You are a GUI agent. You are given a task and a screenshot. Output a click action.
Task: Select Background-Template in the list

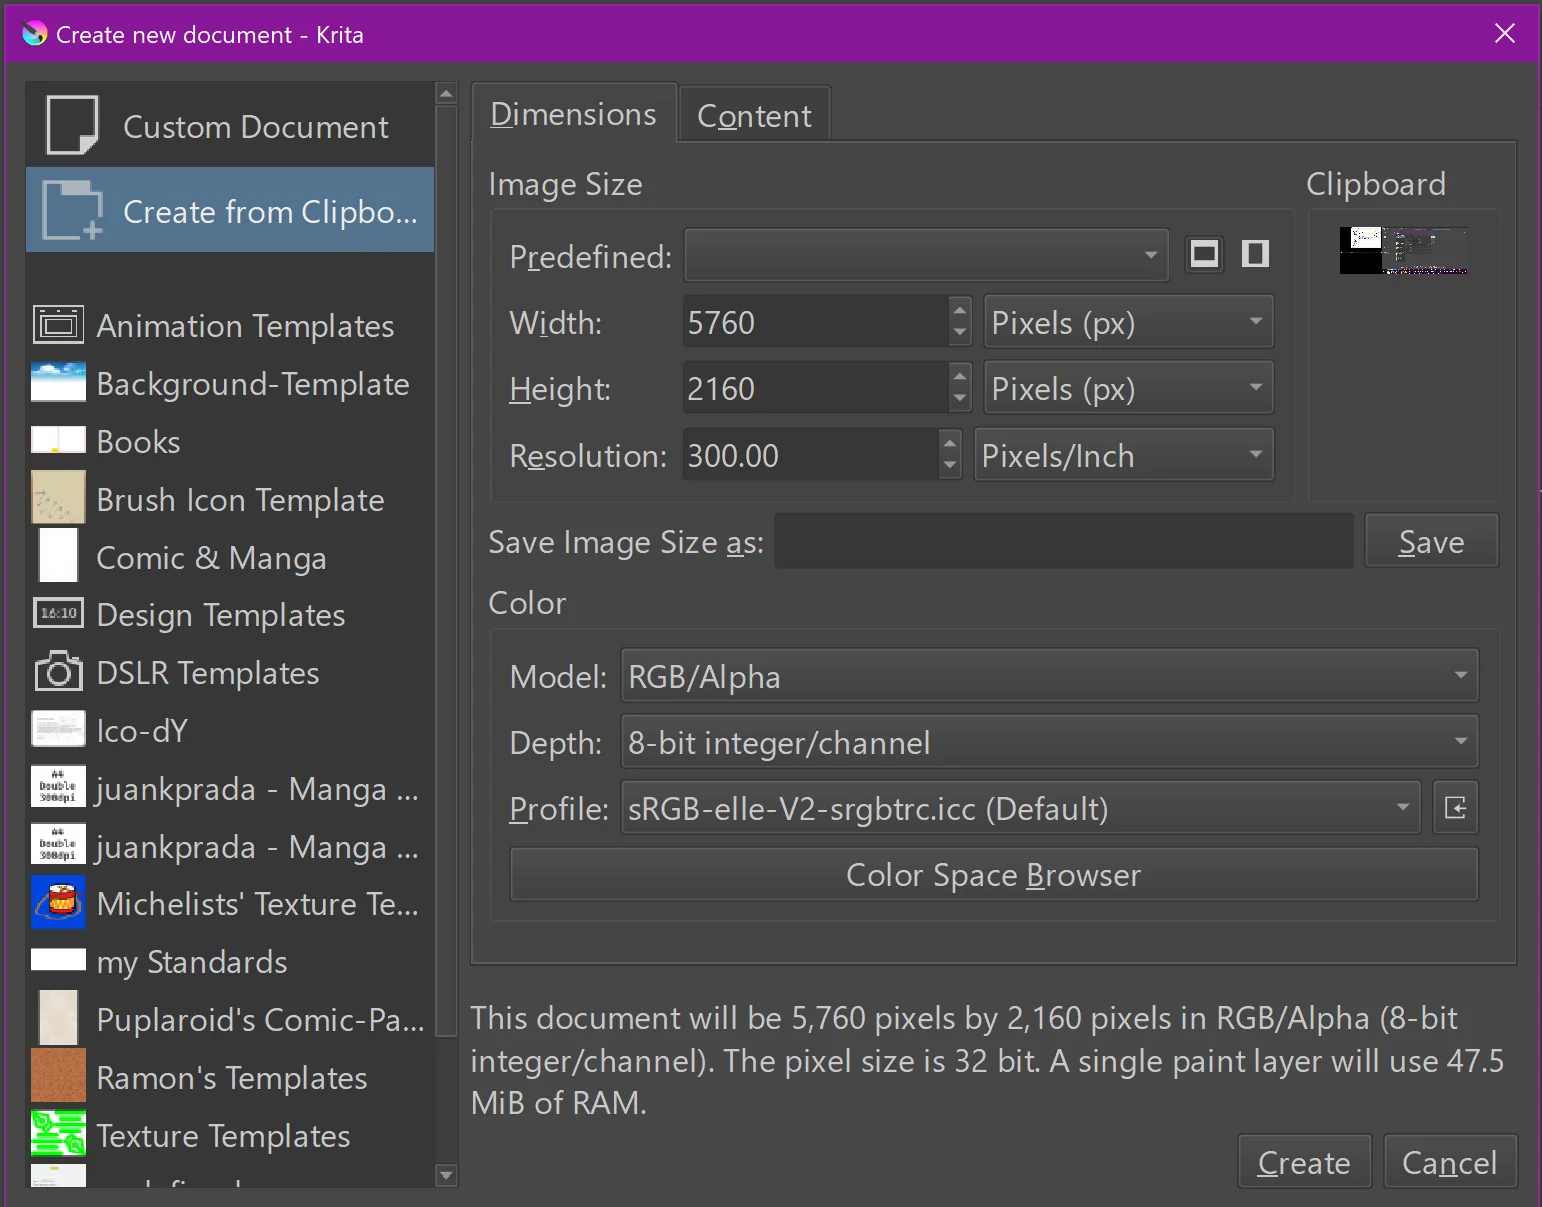click(x=230, y=383)
